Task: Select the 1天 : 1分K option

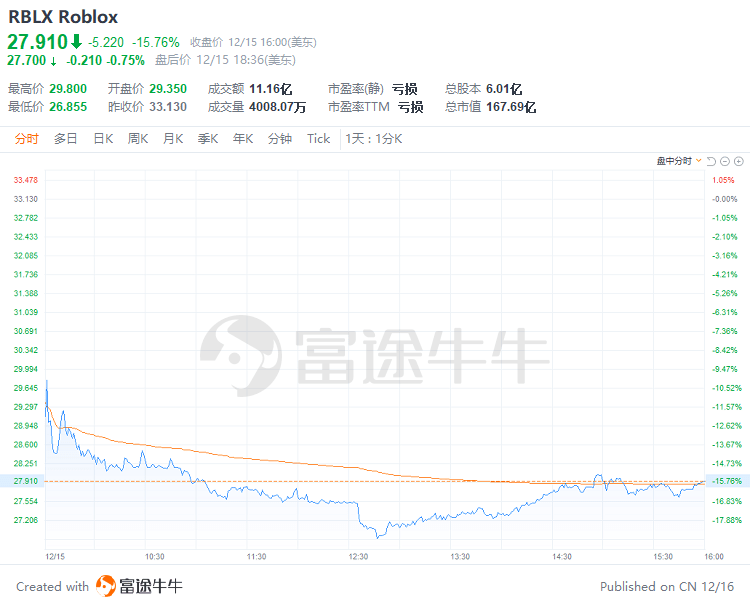Action: tap(374, 139)
